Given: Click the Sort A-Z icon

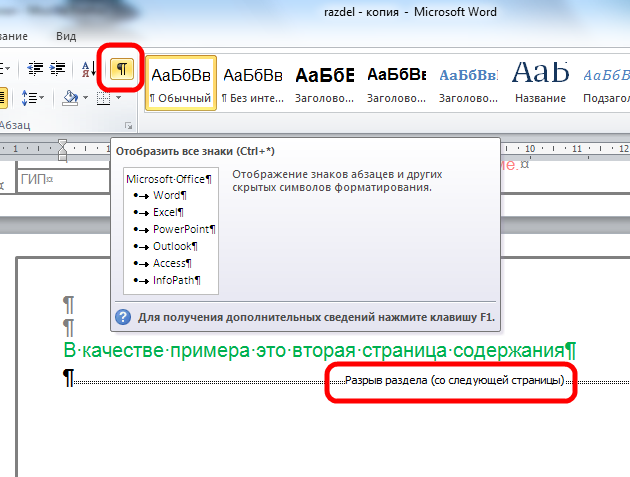Looking at the screenshot, I should [87, 68].
